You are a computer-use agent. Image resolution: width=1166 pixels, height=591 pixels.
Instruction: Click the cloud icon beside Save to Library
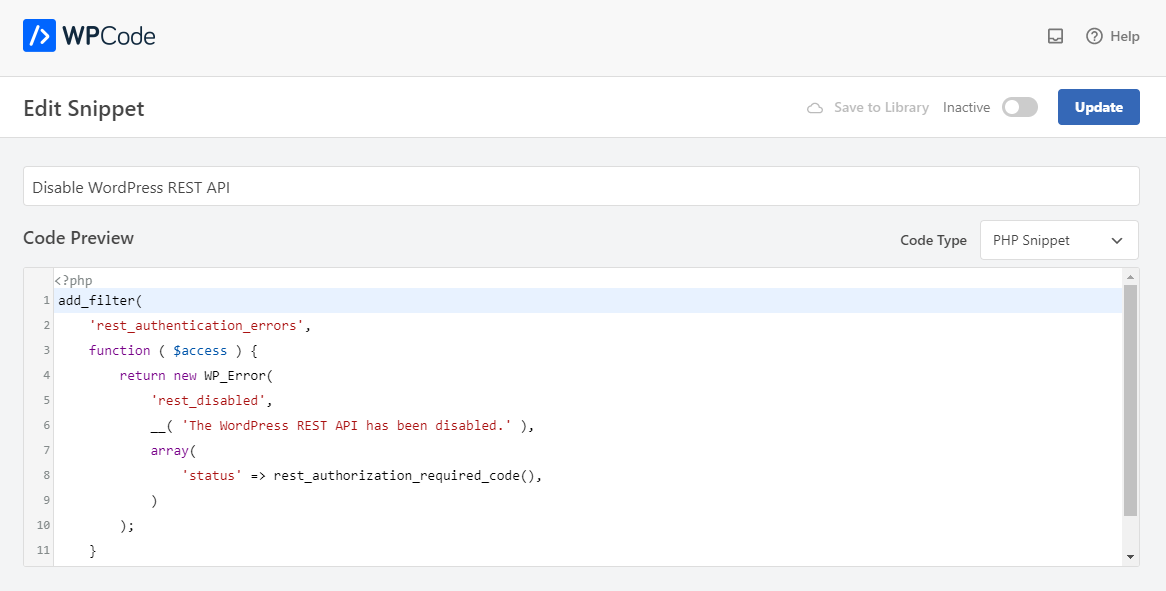(x=815, y=108)
